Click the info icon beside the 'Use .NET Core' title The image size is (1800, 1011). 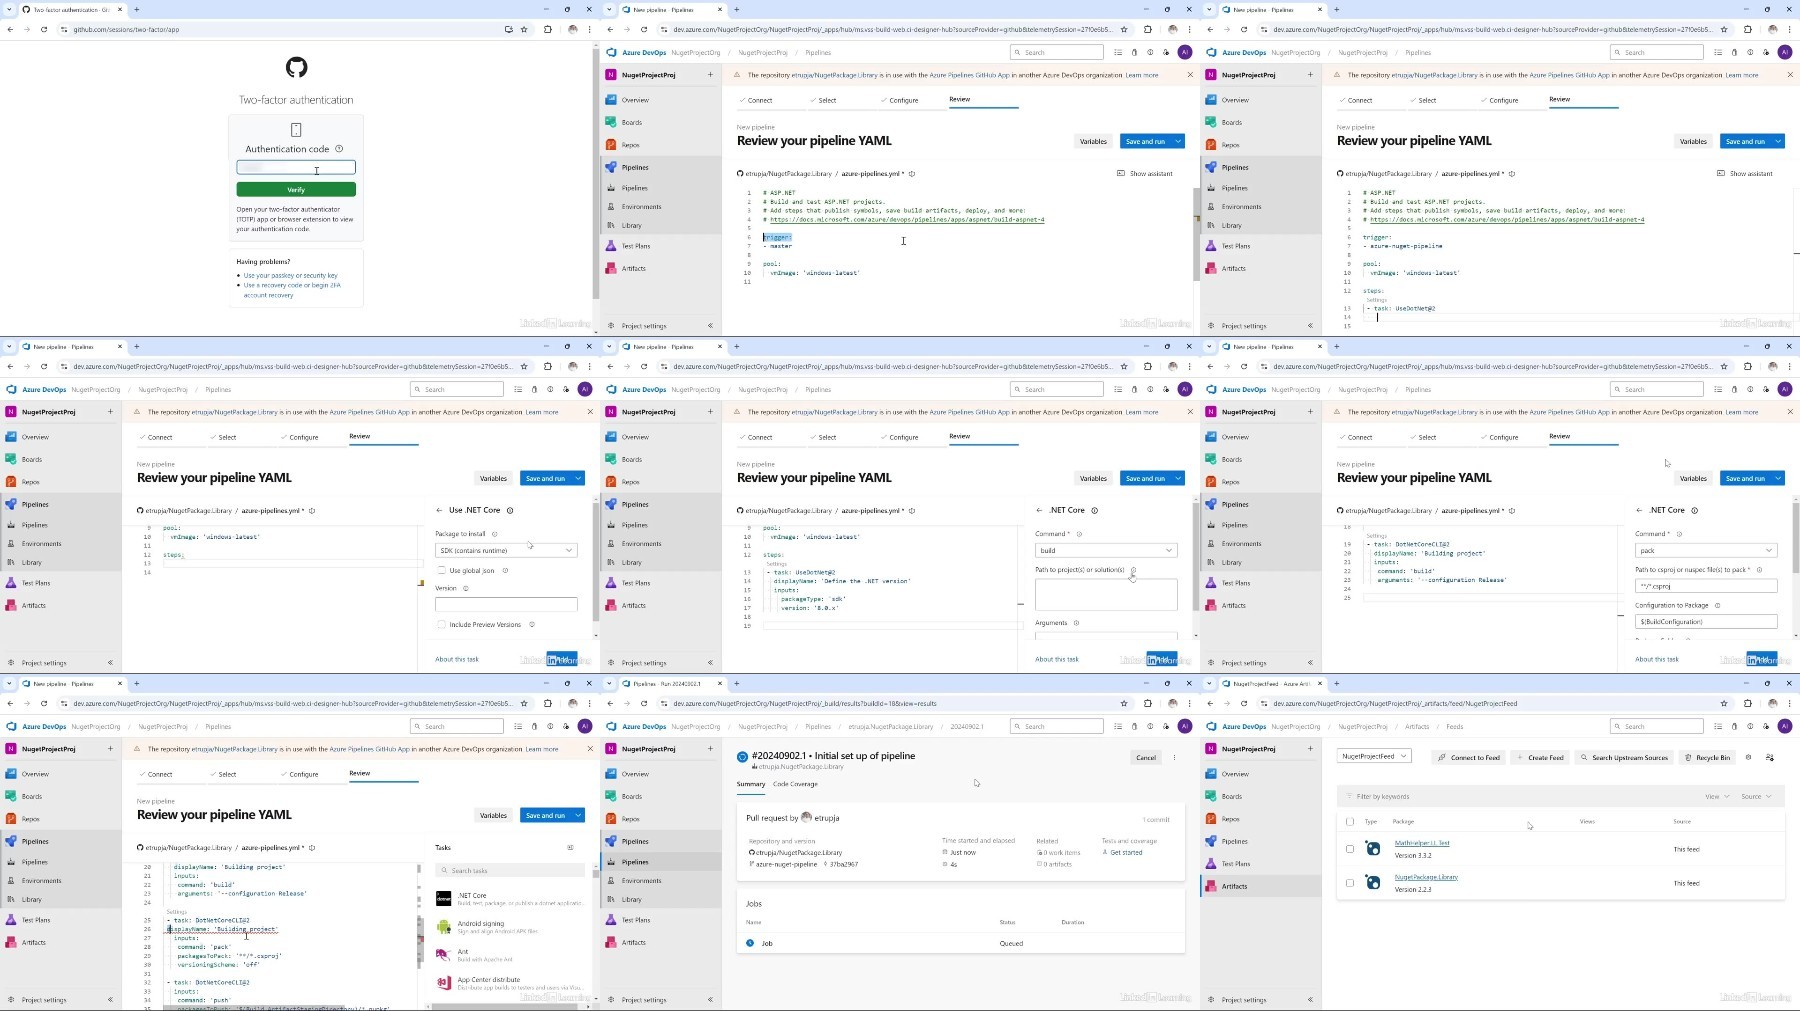coord(510,510)
